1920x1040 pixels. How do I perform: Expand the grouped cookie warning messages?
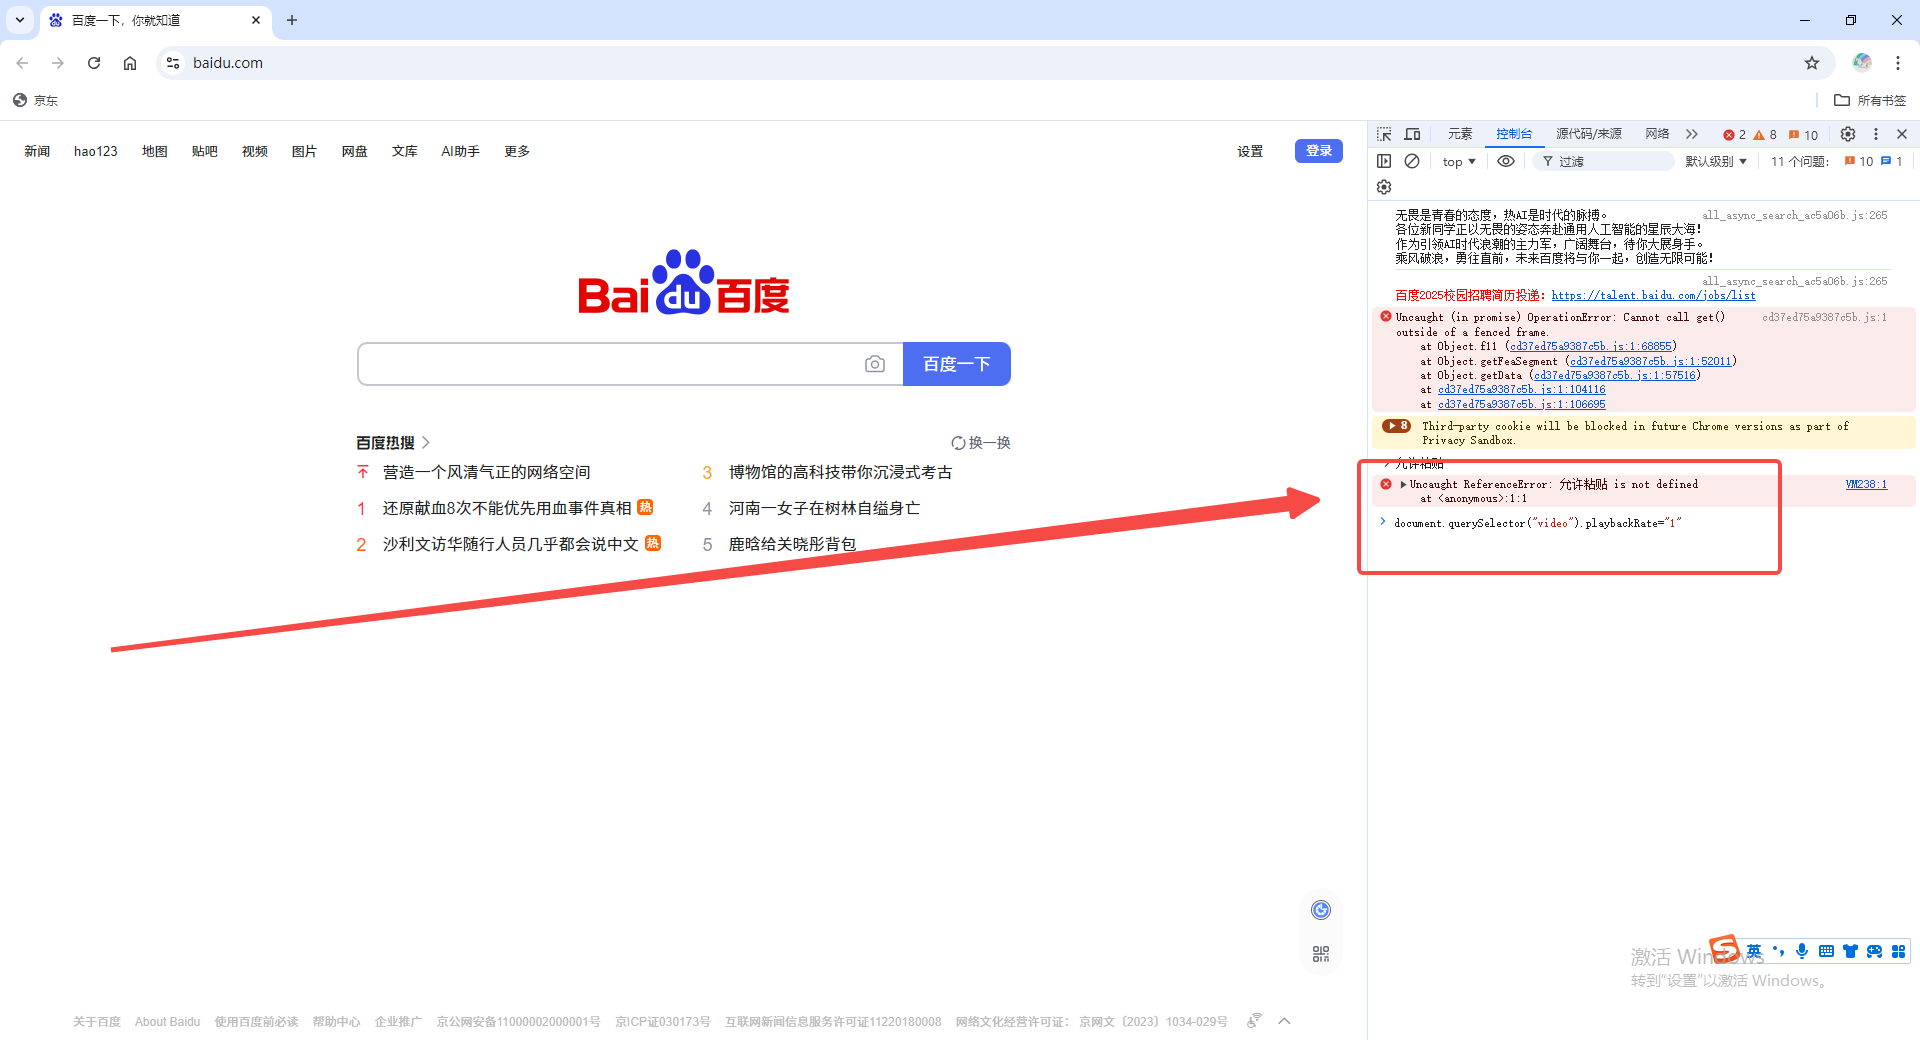[x=1396, y=426]
